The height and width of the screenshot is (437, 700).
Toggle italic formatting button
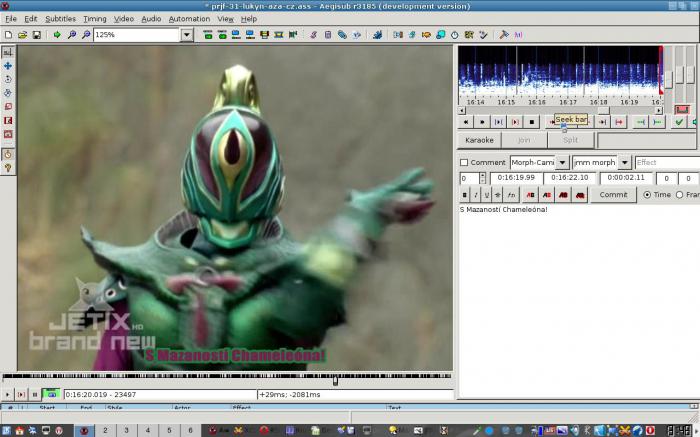pos(476,195)
